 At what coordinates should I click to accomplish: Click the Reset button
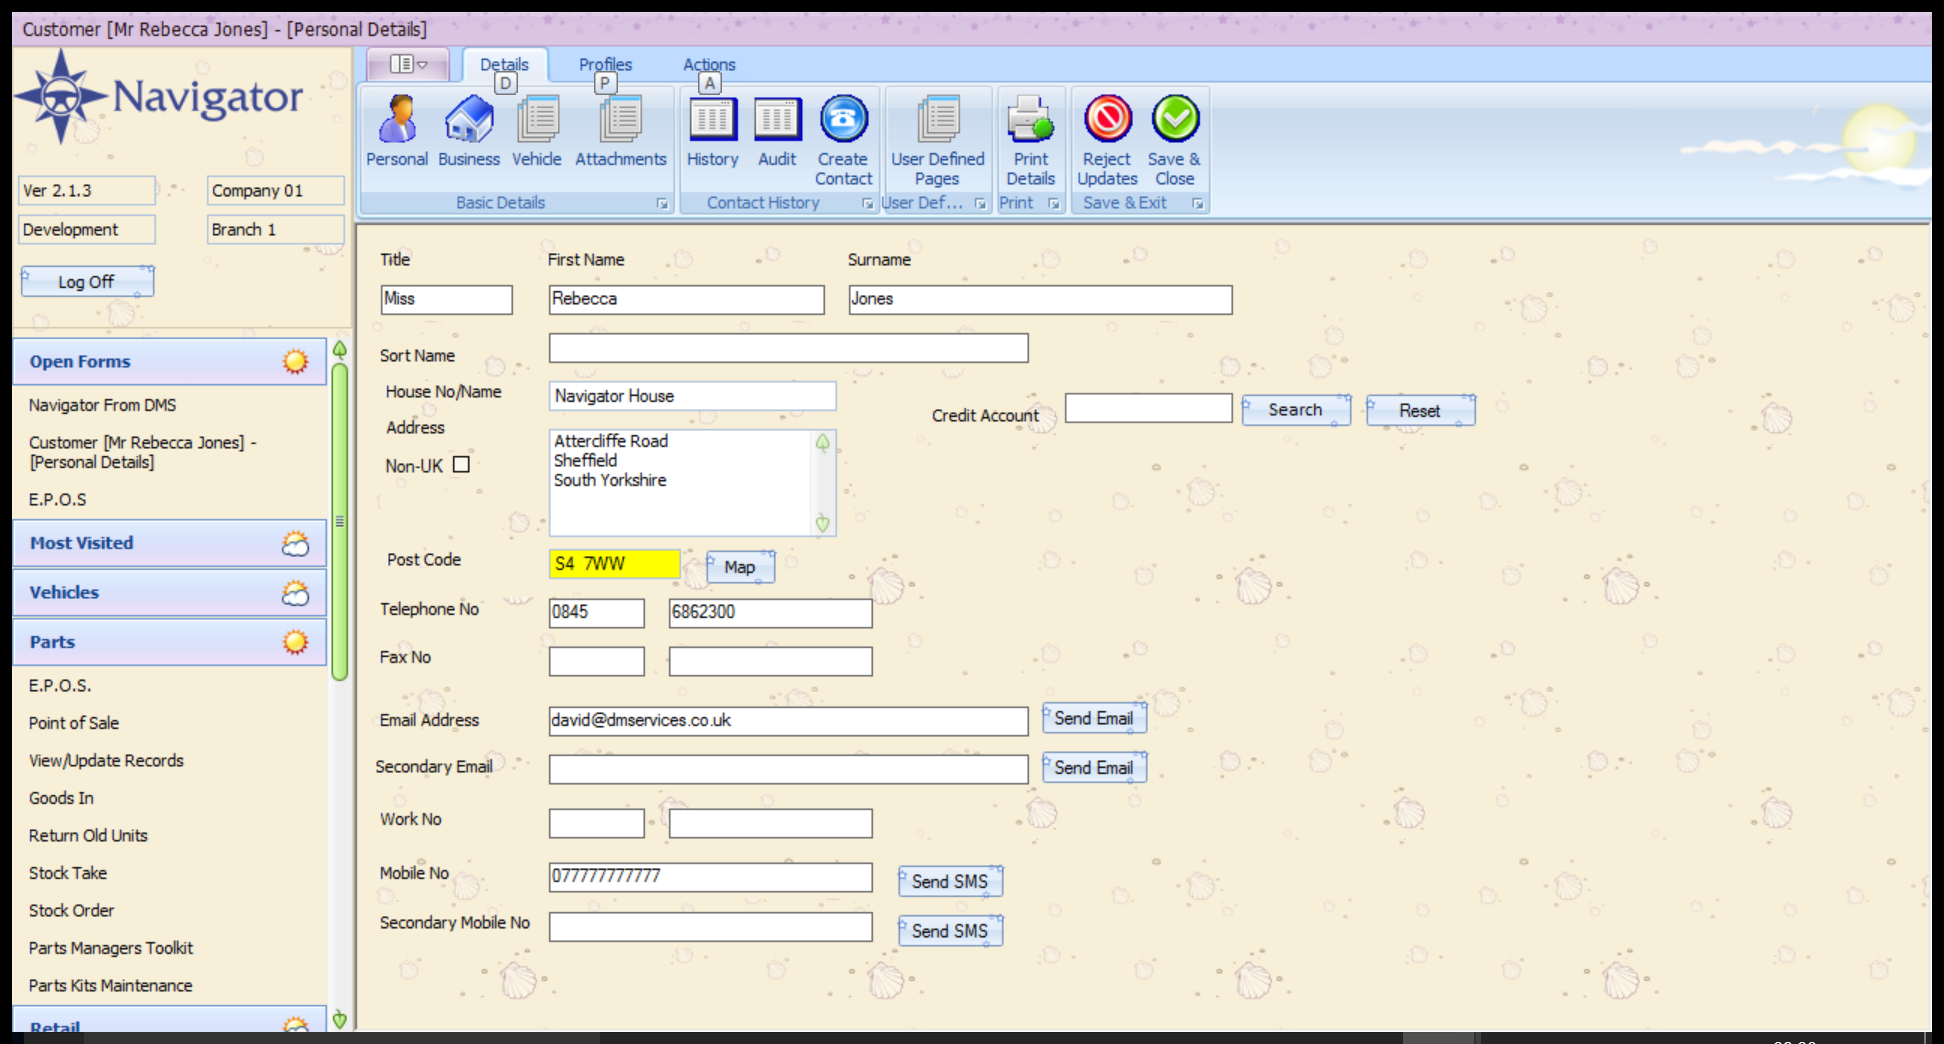click(1420, 410)
